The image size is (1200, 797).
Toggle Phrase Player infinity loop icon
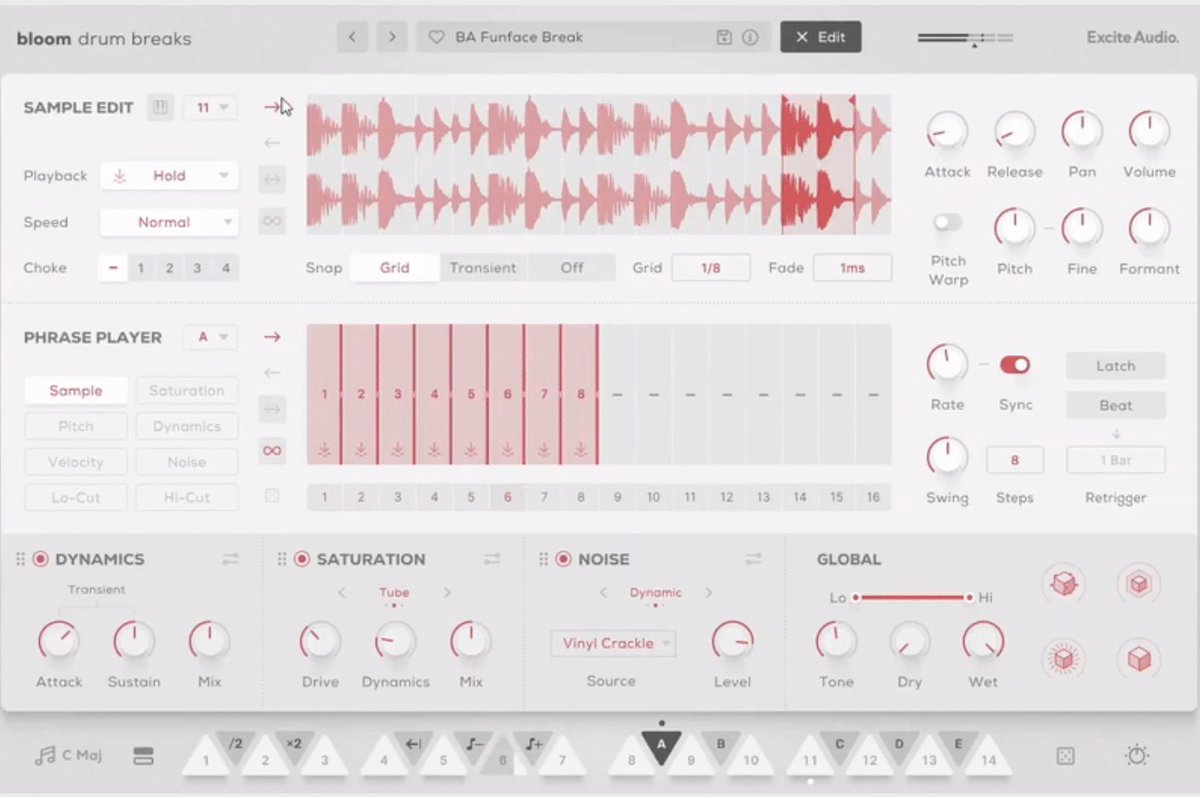click(x=272, y=450)
